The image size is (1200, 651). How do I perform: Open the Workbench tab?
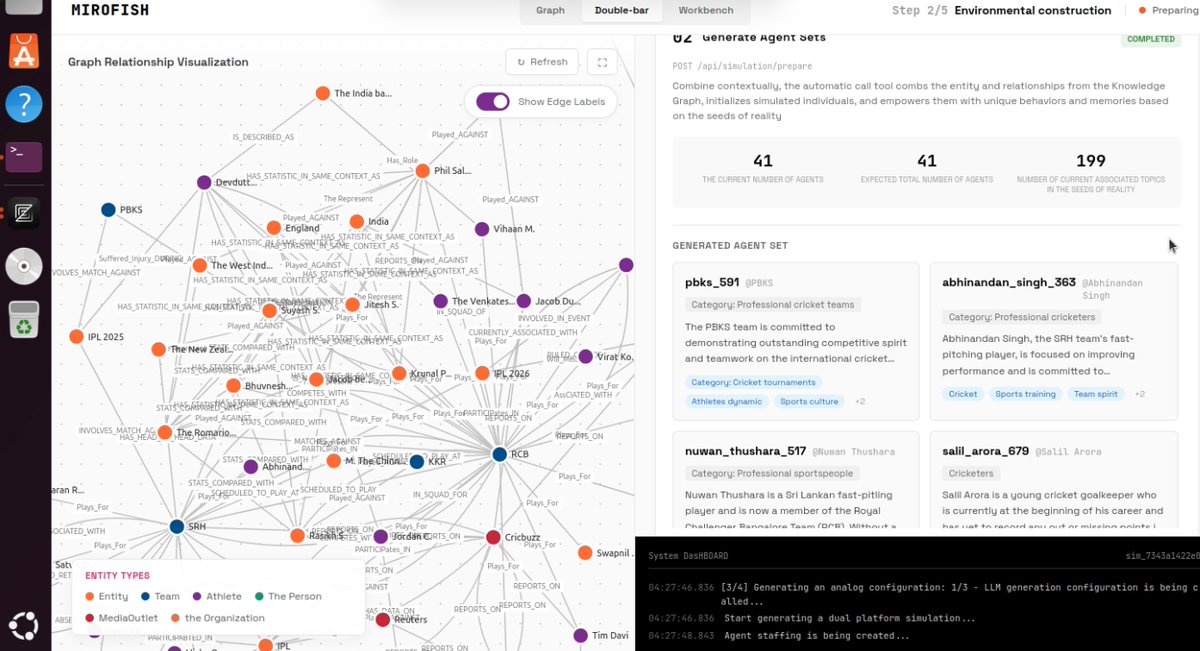tap(706, 10)
